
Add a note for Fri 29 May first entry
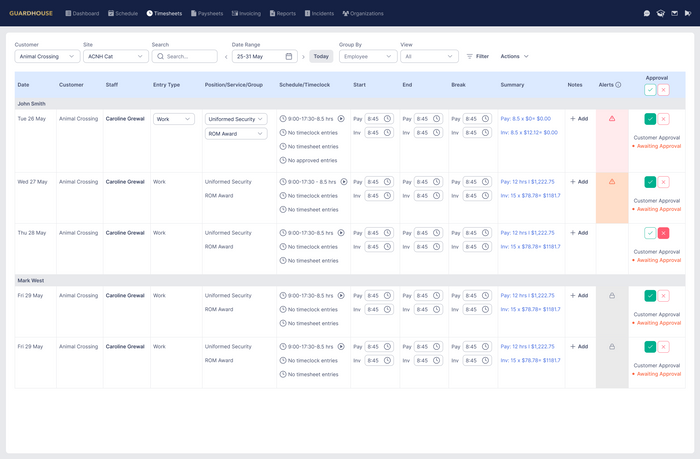579,296
